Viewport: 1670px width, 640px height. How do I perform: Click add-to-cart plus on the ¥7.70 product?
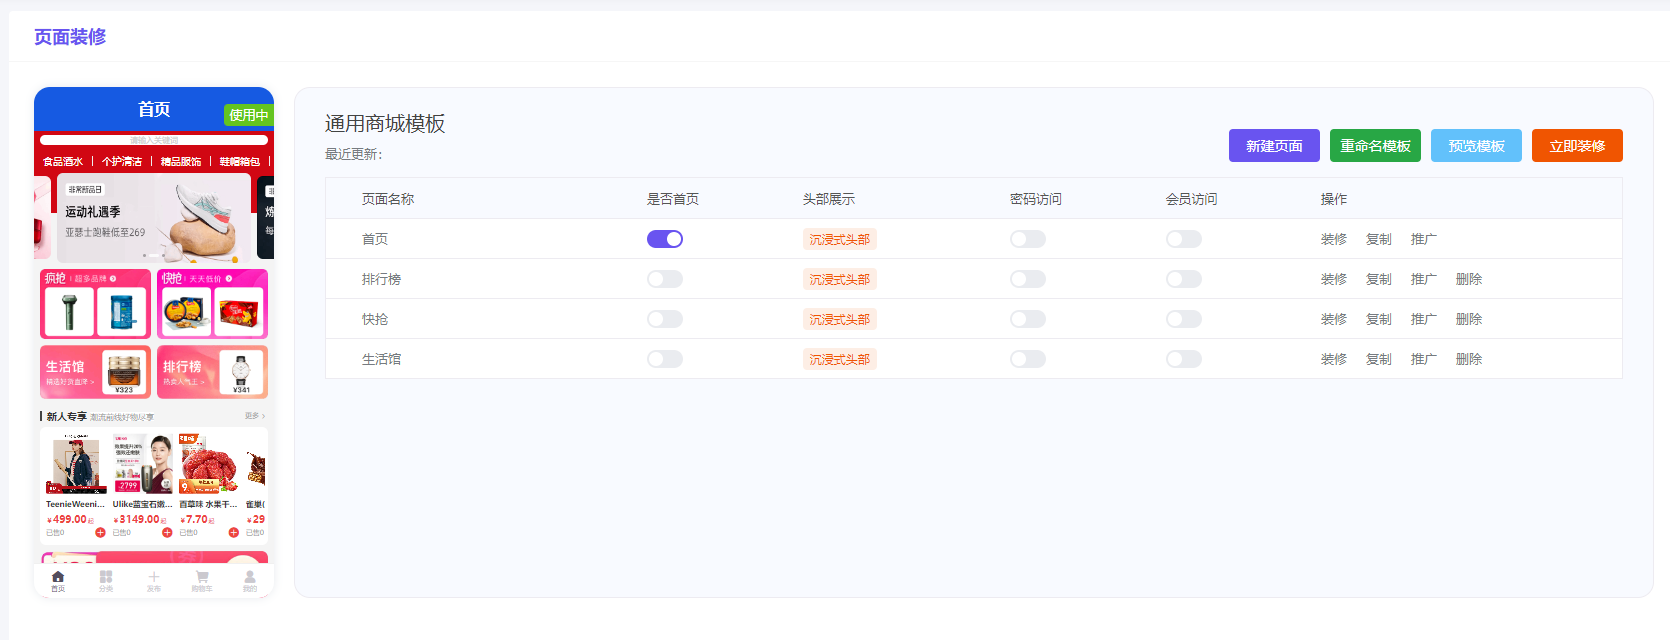234,533
